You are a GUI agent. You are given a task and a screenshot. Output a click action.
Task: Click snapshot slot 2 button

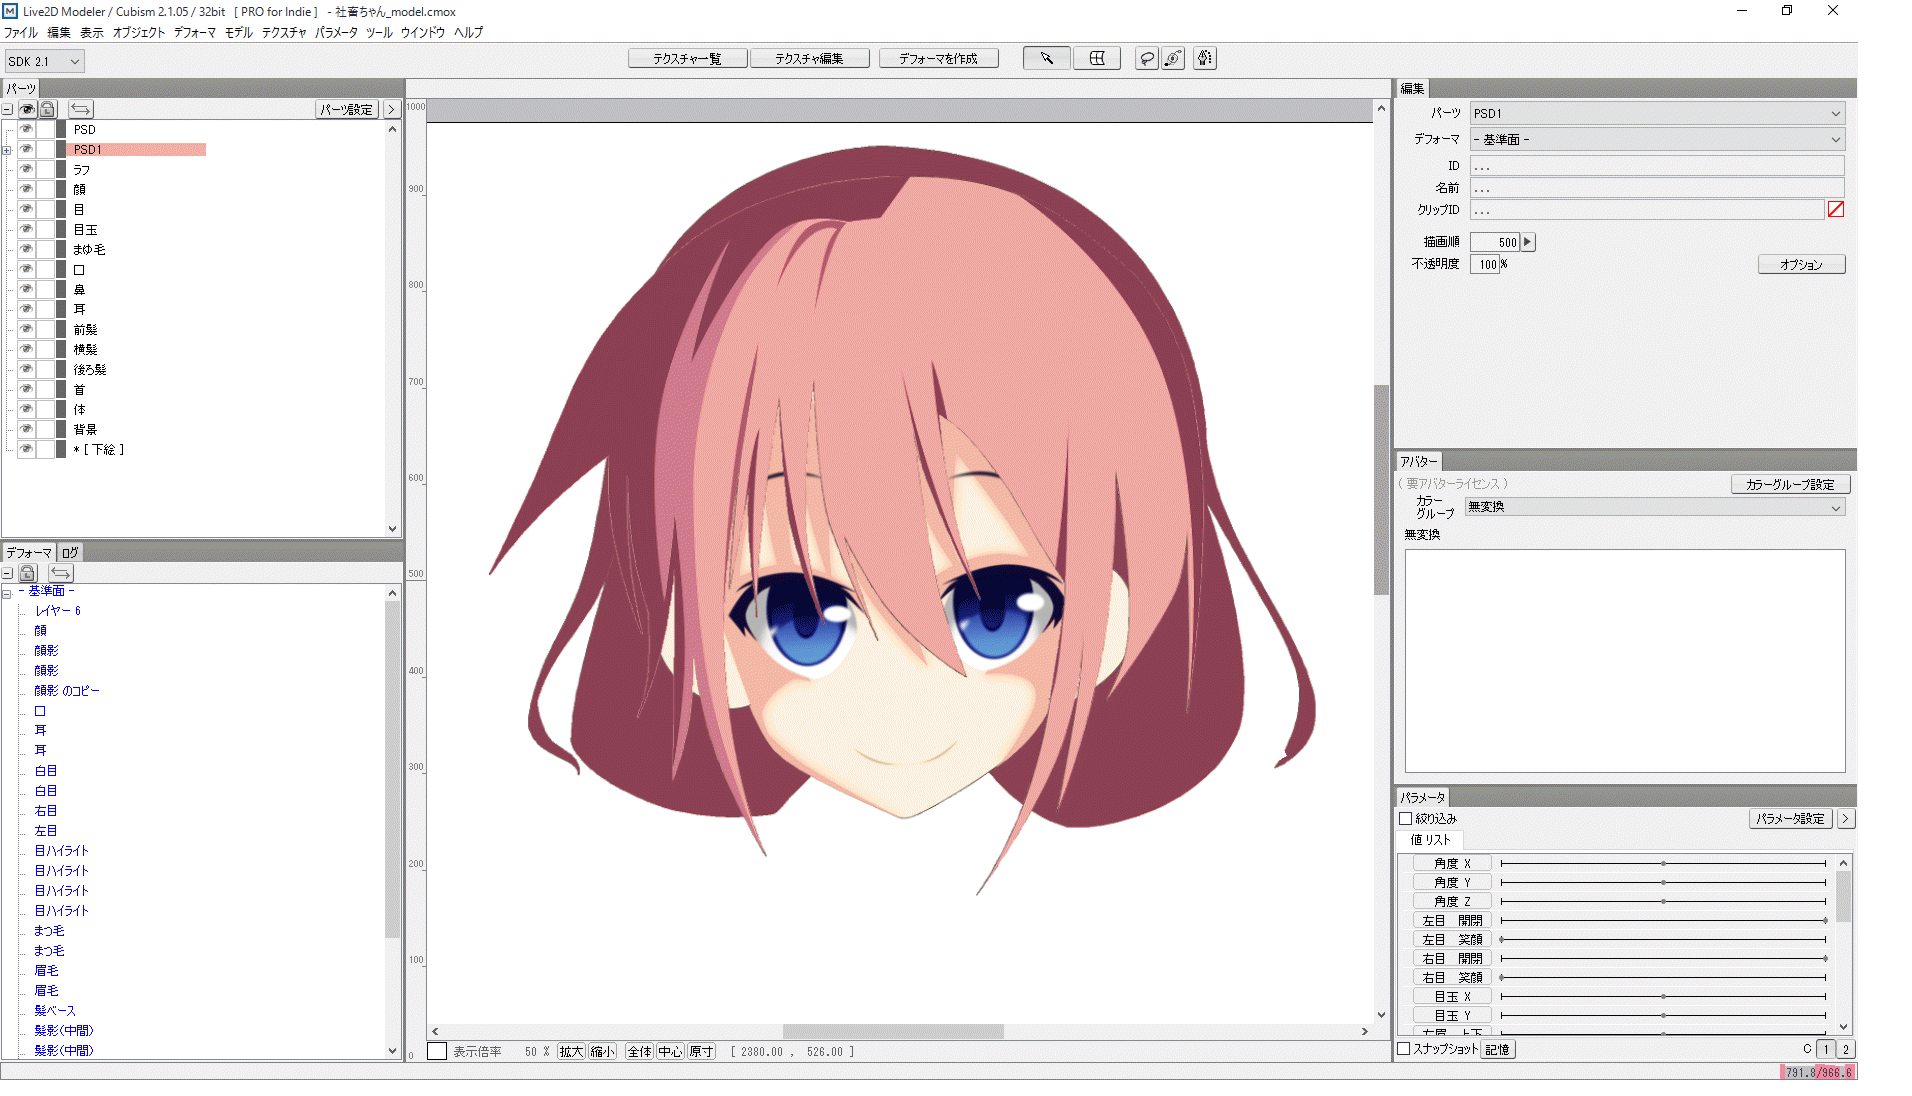pyautogui.click(x=1846, y=1049)
